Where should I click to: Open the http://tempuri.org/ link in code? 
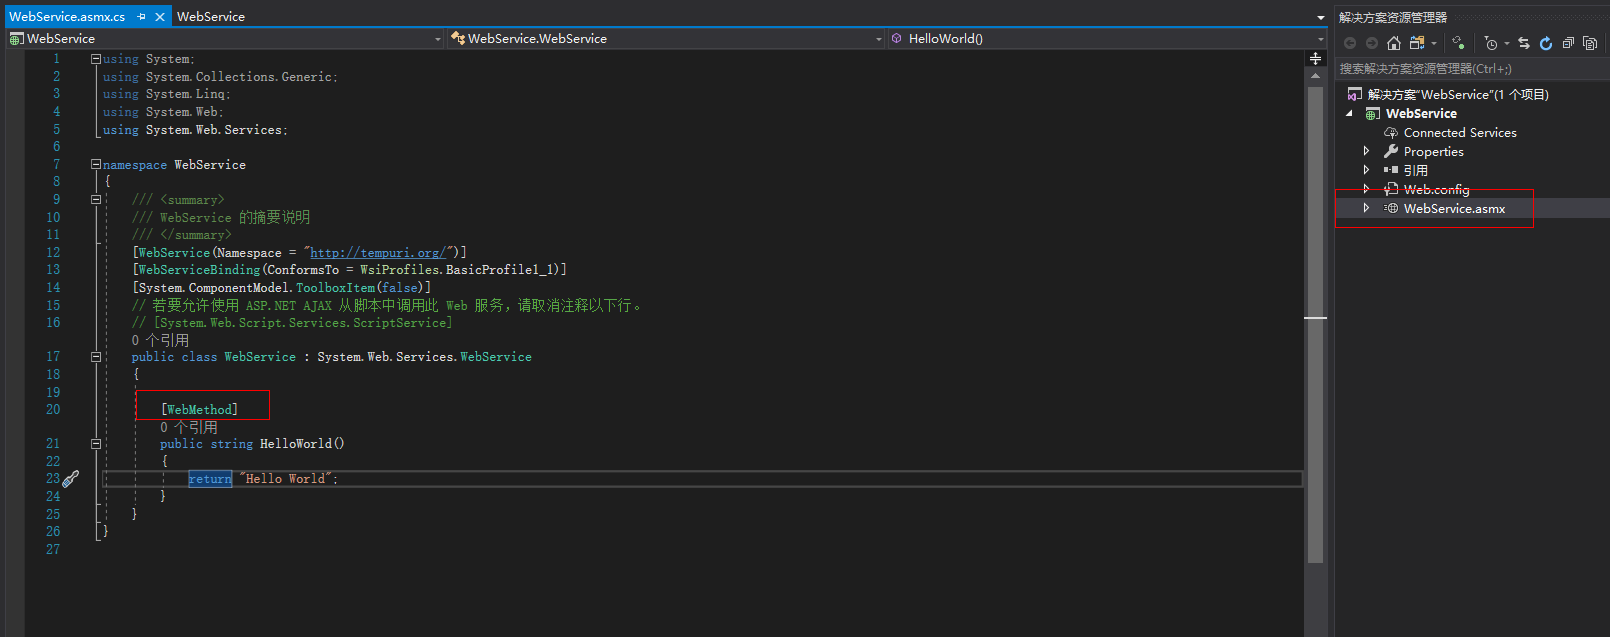(x=378, y=253)
